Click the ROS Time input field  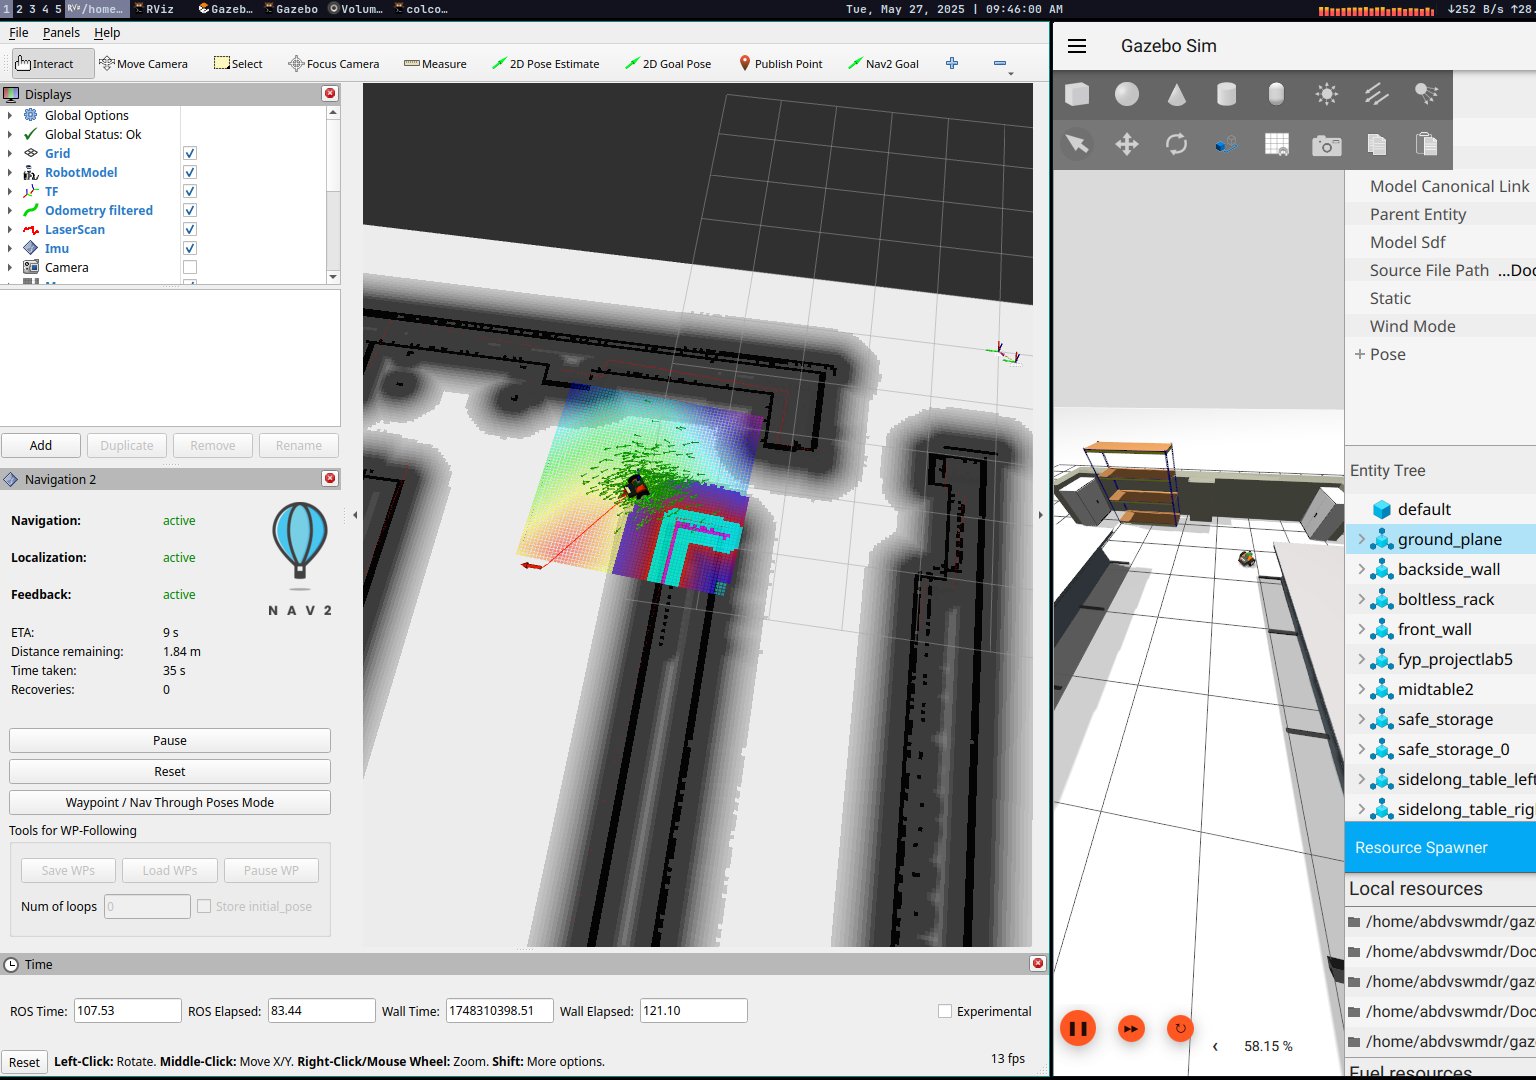coord(127,1011)
